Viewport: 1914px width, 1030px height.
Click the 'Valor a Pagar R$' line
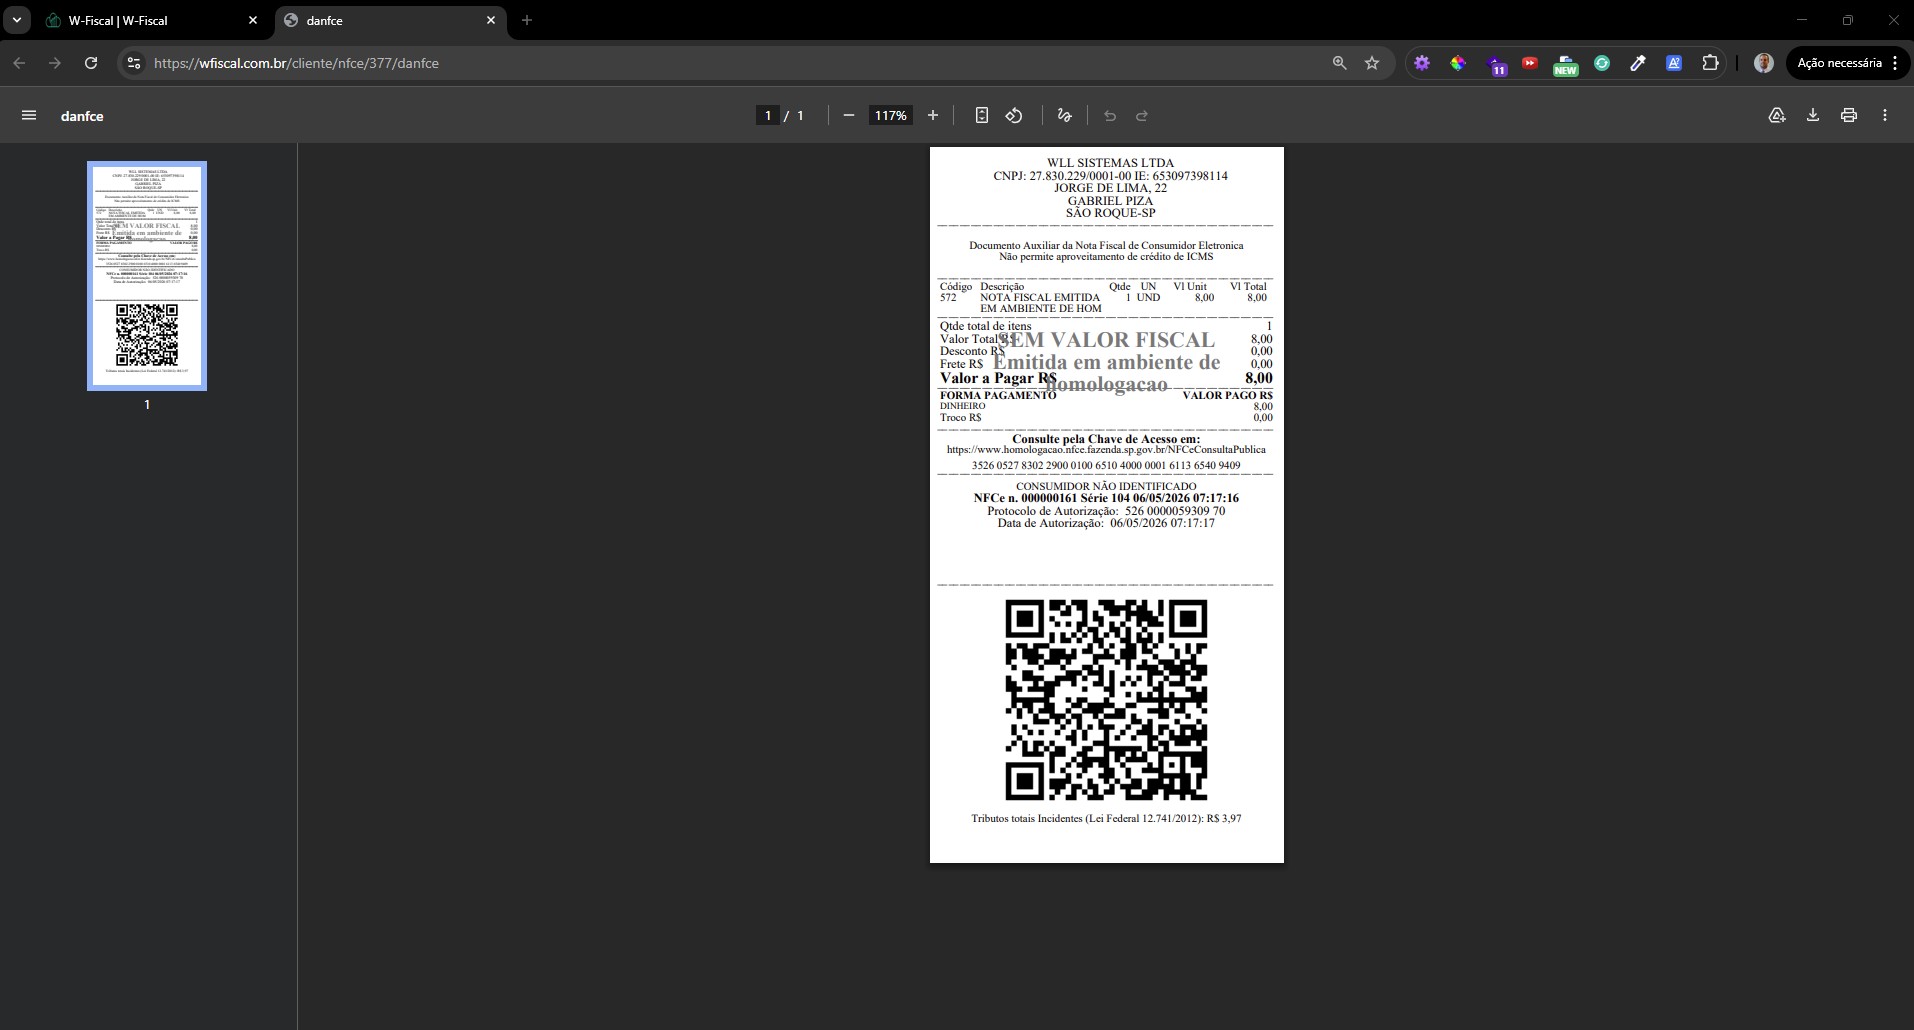click(1106, 378)
